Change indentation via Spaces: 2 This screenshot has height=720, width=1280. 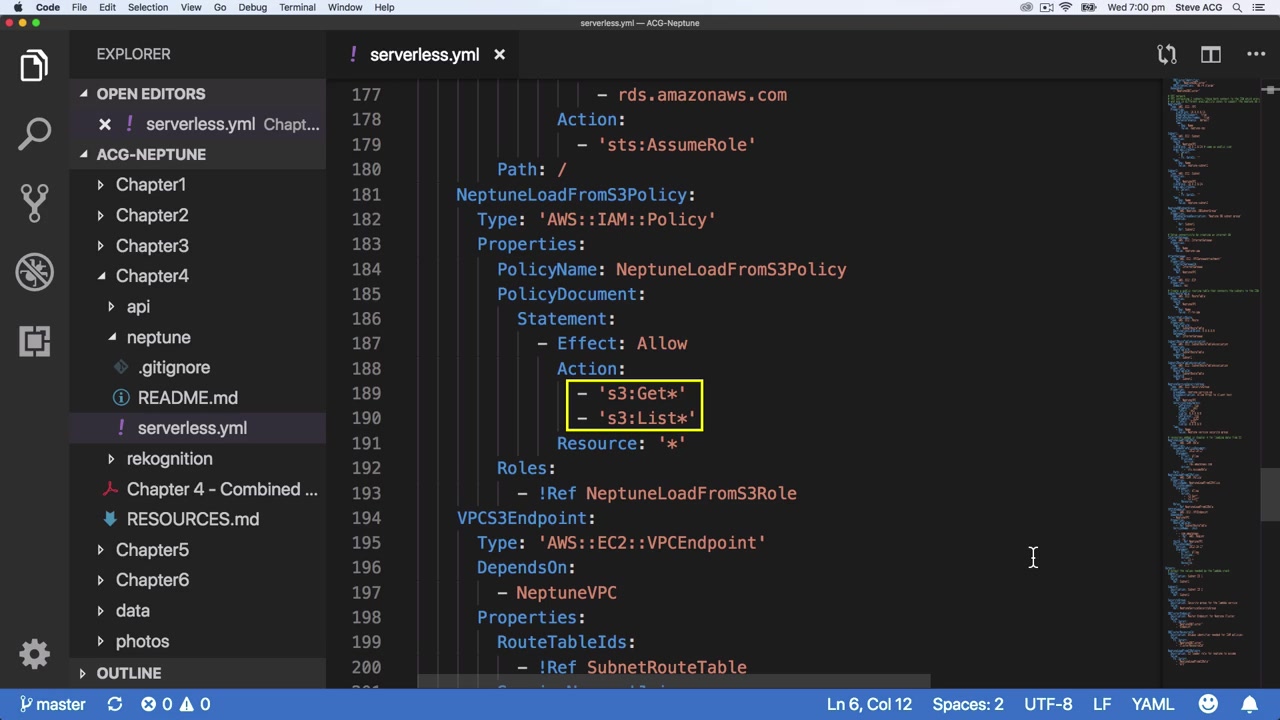[x=968, y=704]
